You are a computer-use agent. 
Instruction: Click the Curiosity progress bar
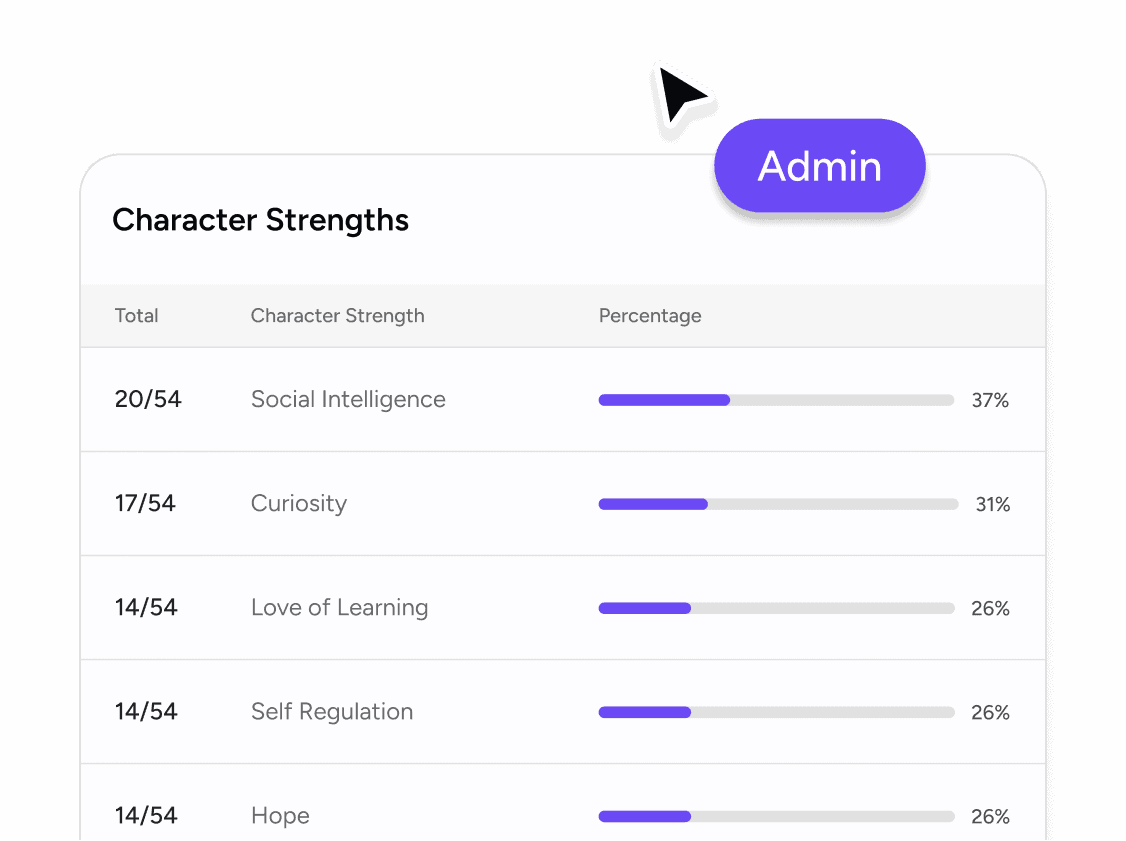coord(777,504)
